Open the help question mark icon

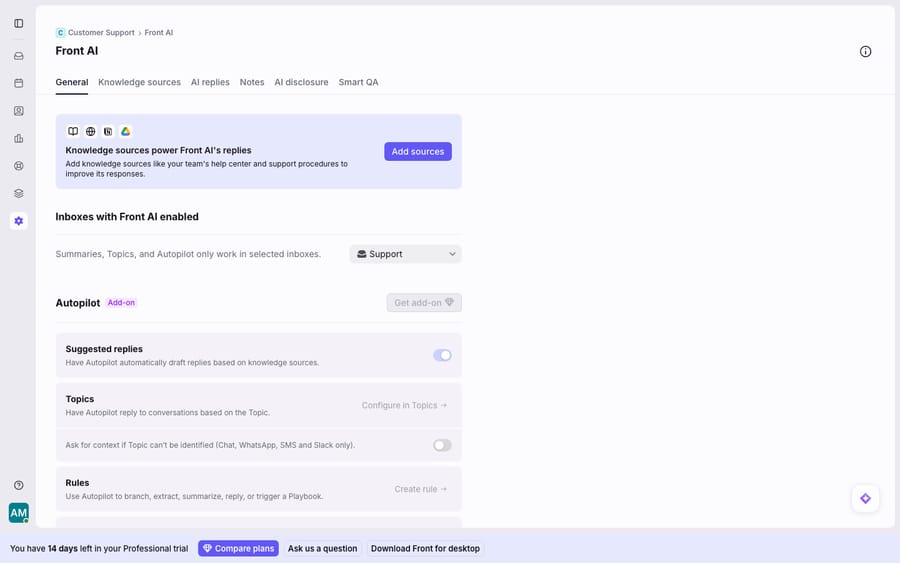18,485
